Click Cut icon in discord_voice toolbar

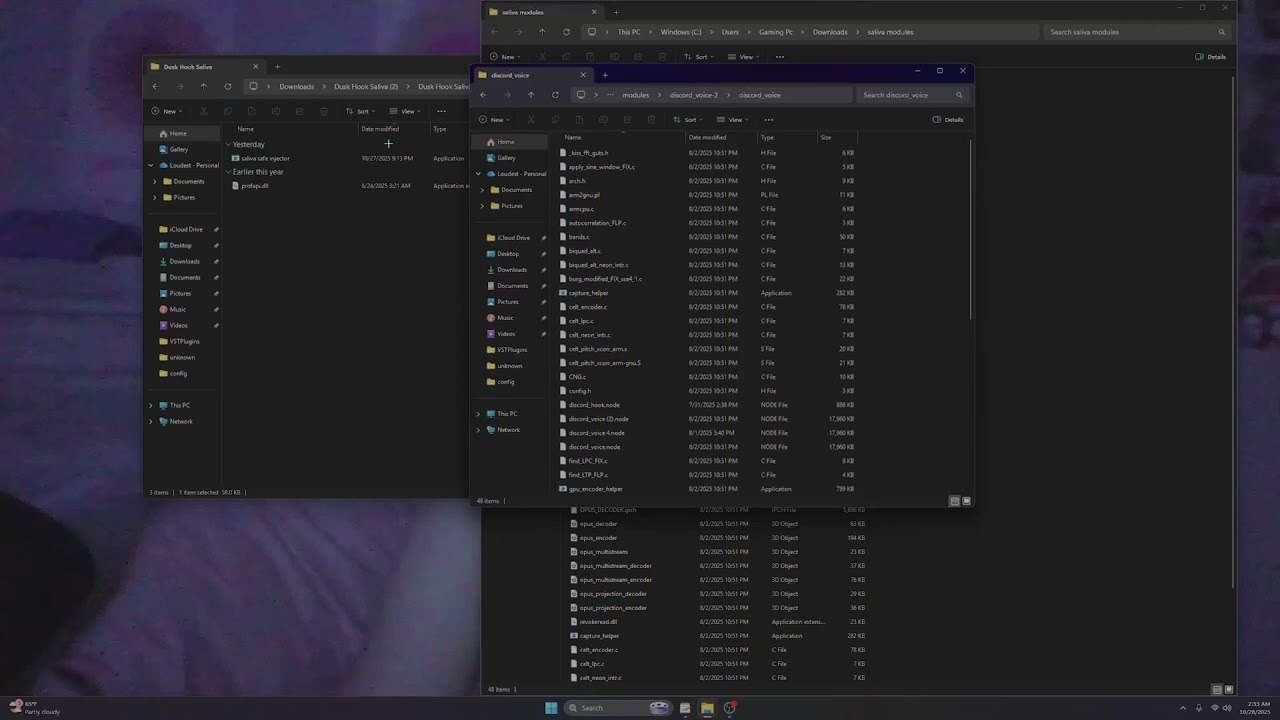pos(531,120)
